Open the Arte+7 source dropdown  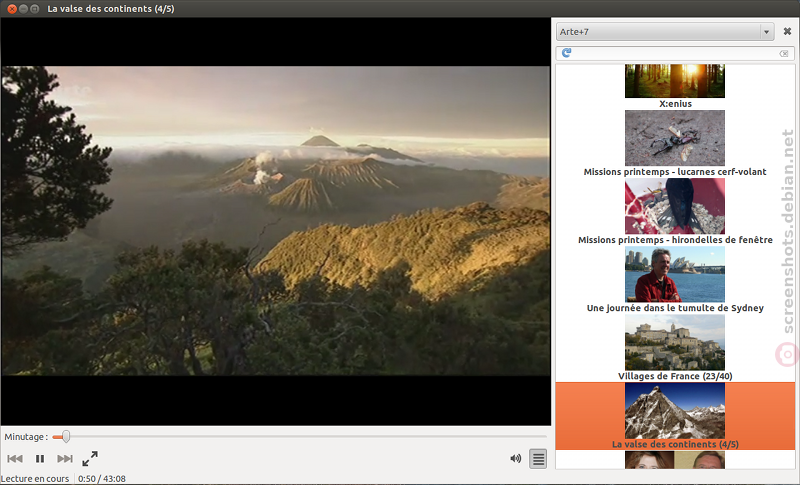(x=665, y=32)
